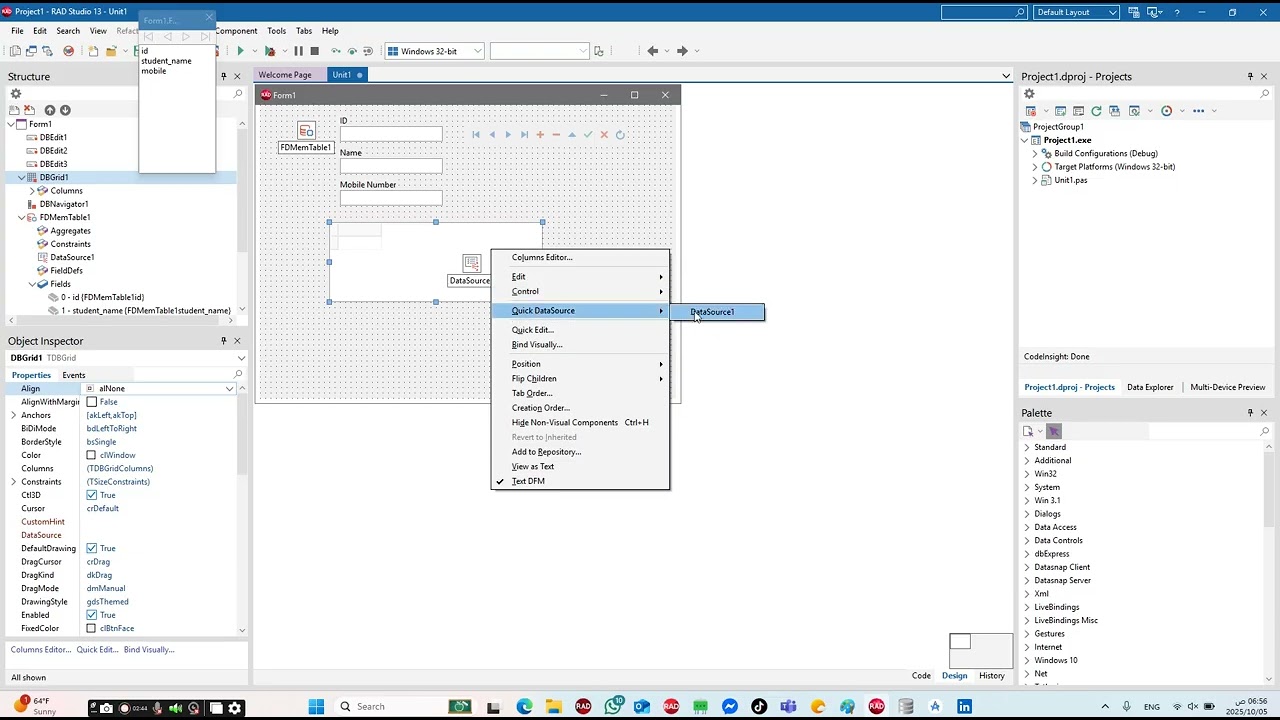The height and width of the screenshot is (720, 1280).
Task: Click the DBNavigator delete record minus icon
Action: point(556,135)
